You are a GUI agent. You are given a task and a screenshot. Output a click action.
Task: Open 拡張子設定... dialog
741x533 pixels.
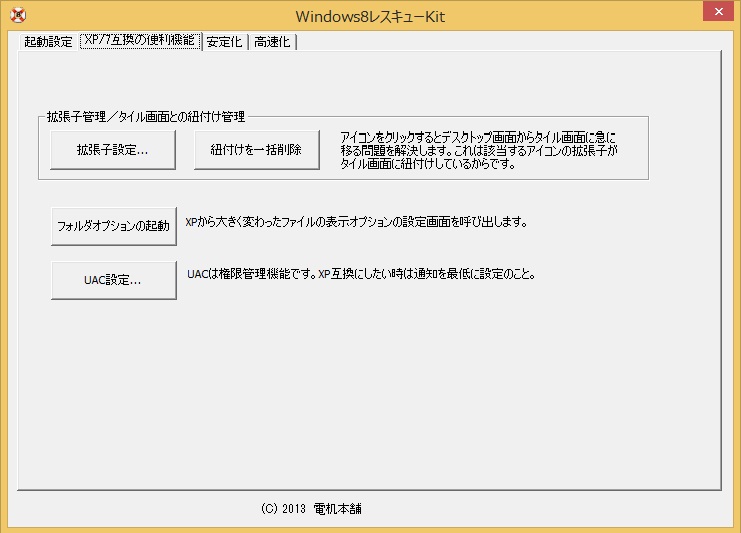pyautogui.click(x=113, y=151)
